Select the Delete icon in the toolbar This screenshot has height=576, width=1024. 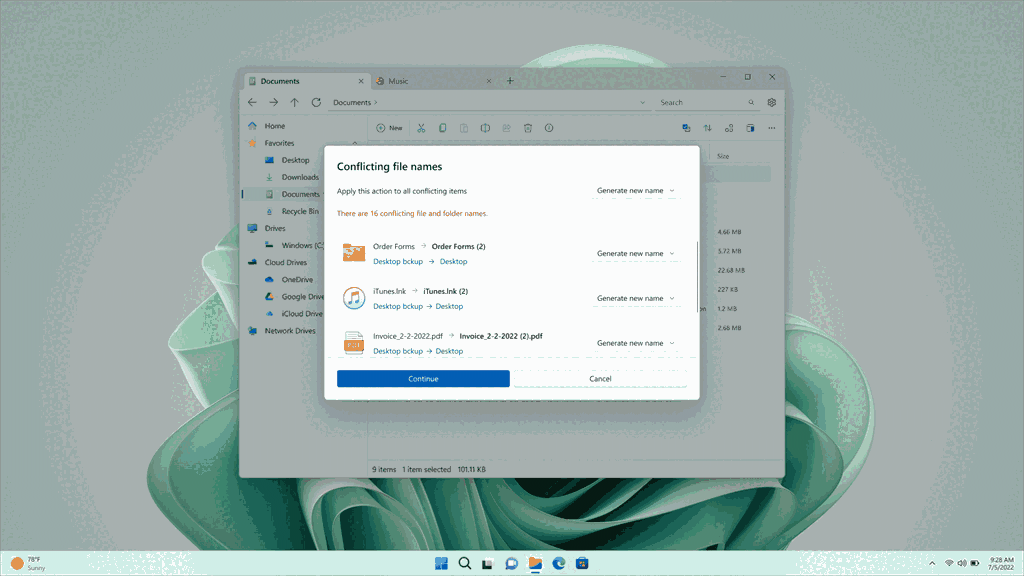527,127
